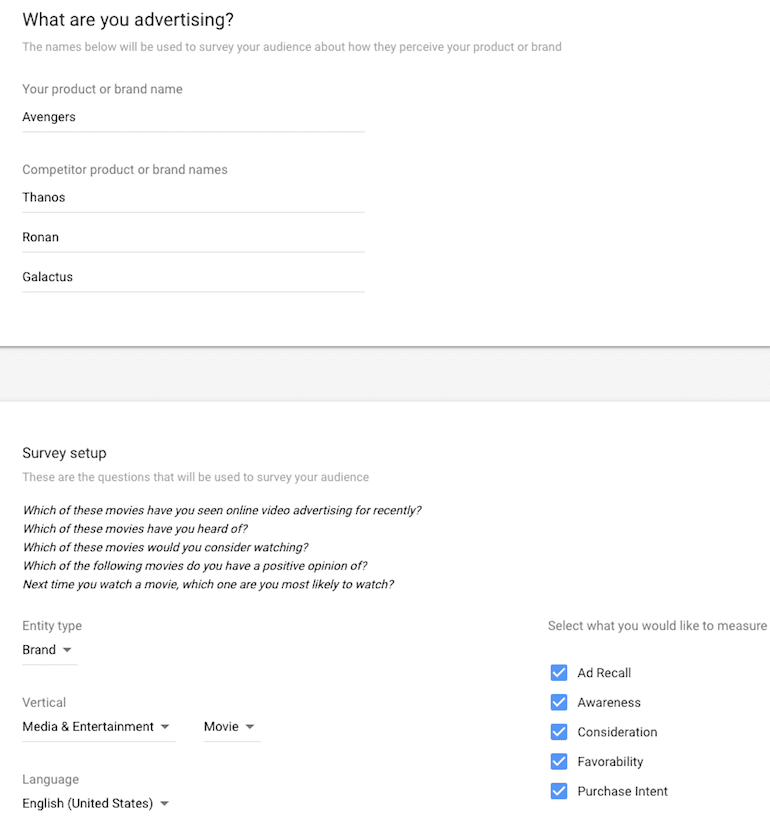Viewport: 770px width, 817px height.
Task: Open the Entity type Brand dropdown
Action: (x=49, y=650)
